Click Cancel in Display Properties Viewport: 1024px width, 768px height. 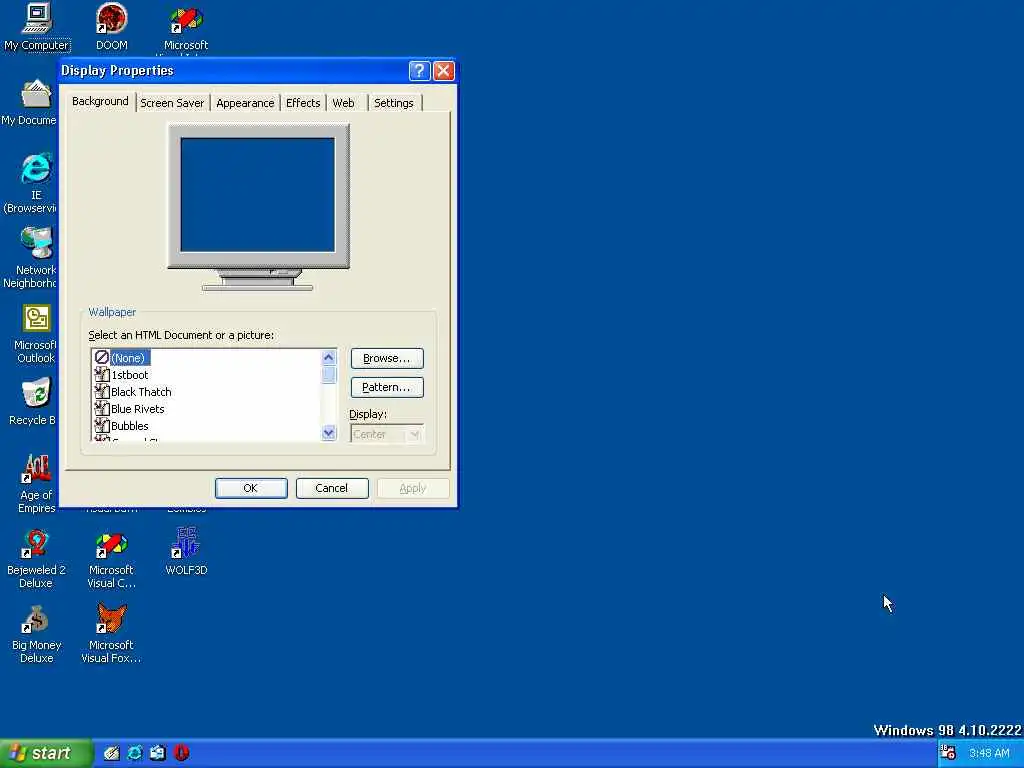(x=332, y=488)
